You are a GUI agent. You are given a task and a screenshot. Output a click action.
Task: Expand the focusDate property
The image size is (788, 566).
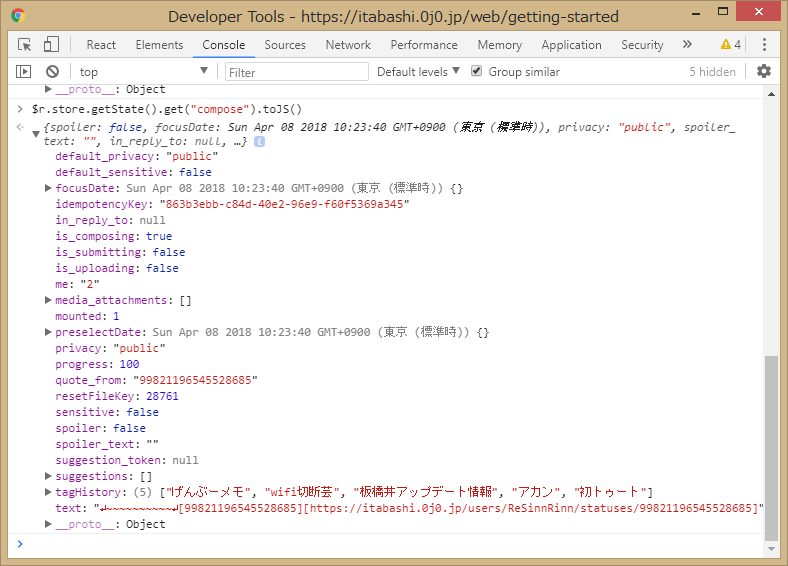[48, 188]
